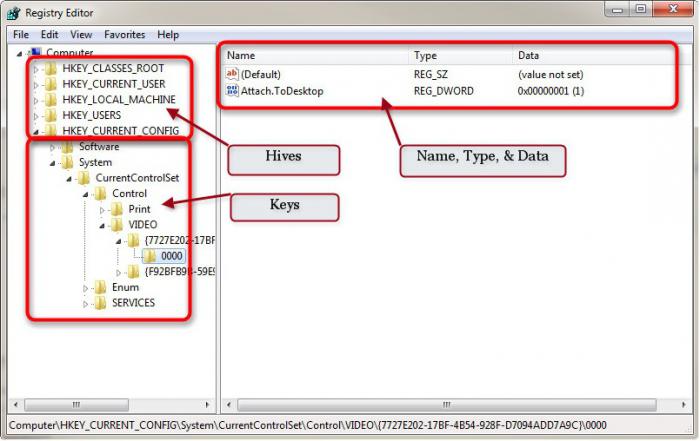Select the (Default) value name
Image resolution: width=700 pixels, height=441 pixels.
tap(261, 75)
